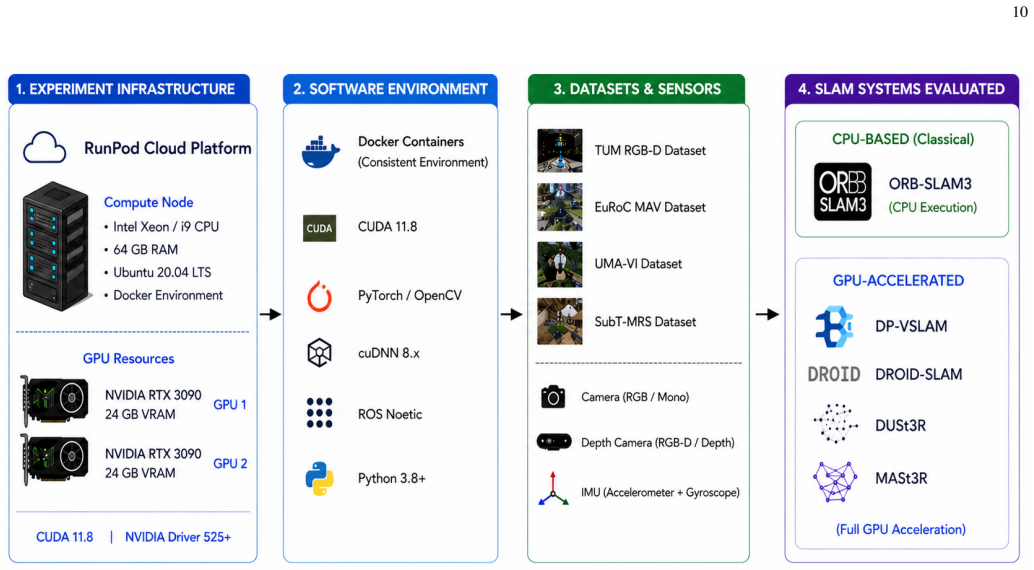Click the ORB-SLAM3 black logo

(x=842, y=191)
